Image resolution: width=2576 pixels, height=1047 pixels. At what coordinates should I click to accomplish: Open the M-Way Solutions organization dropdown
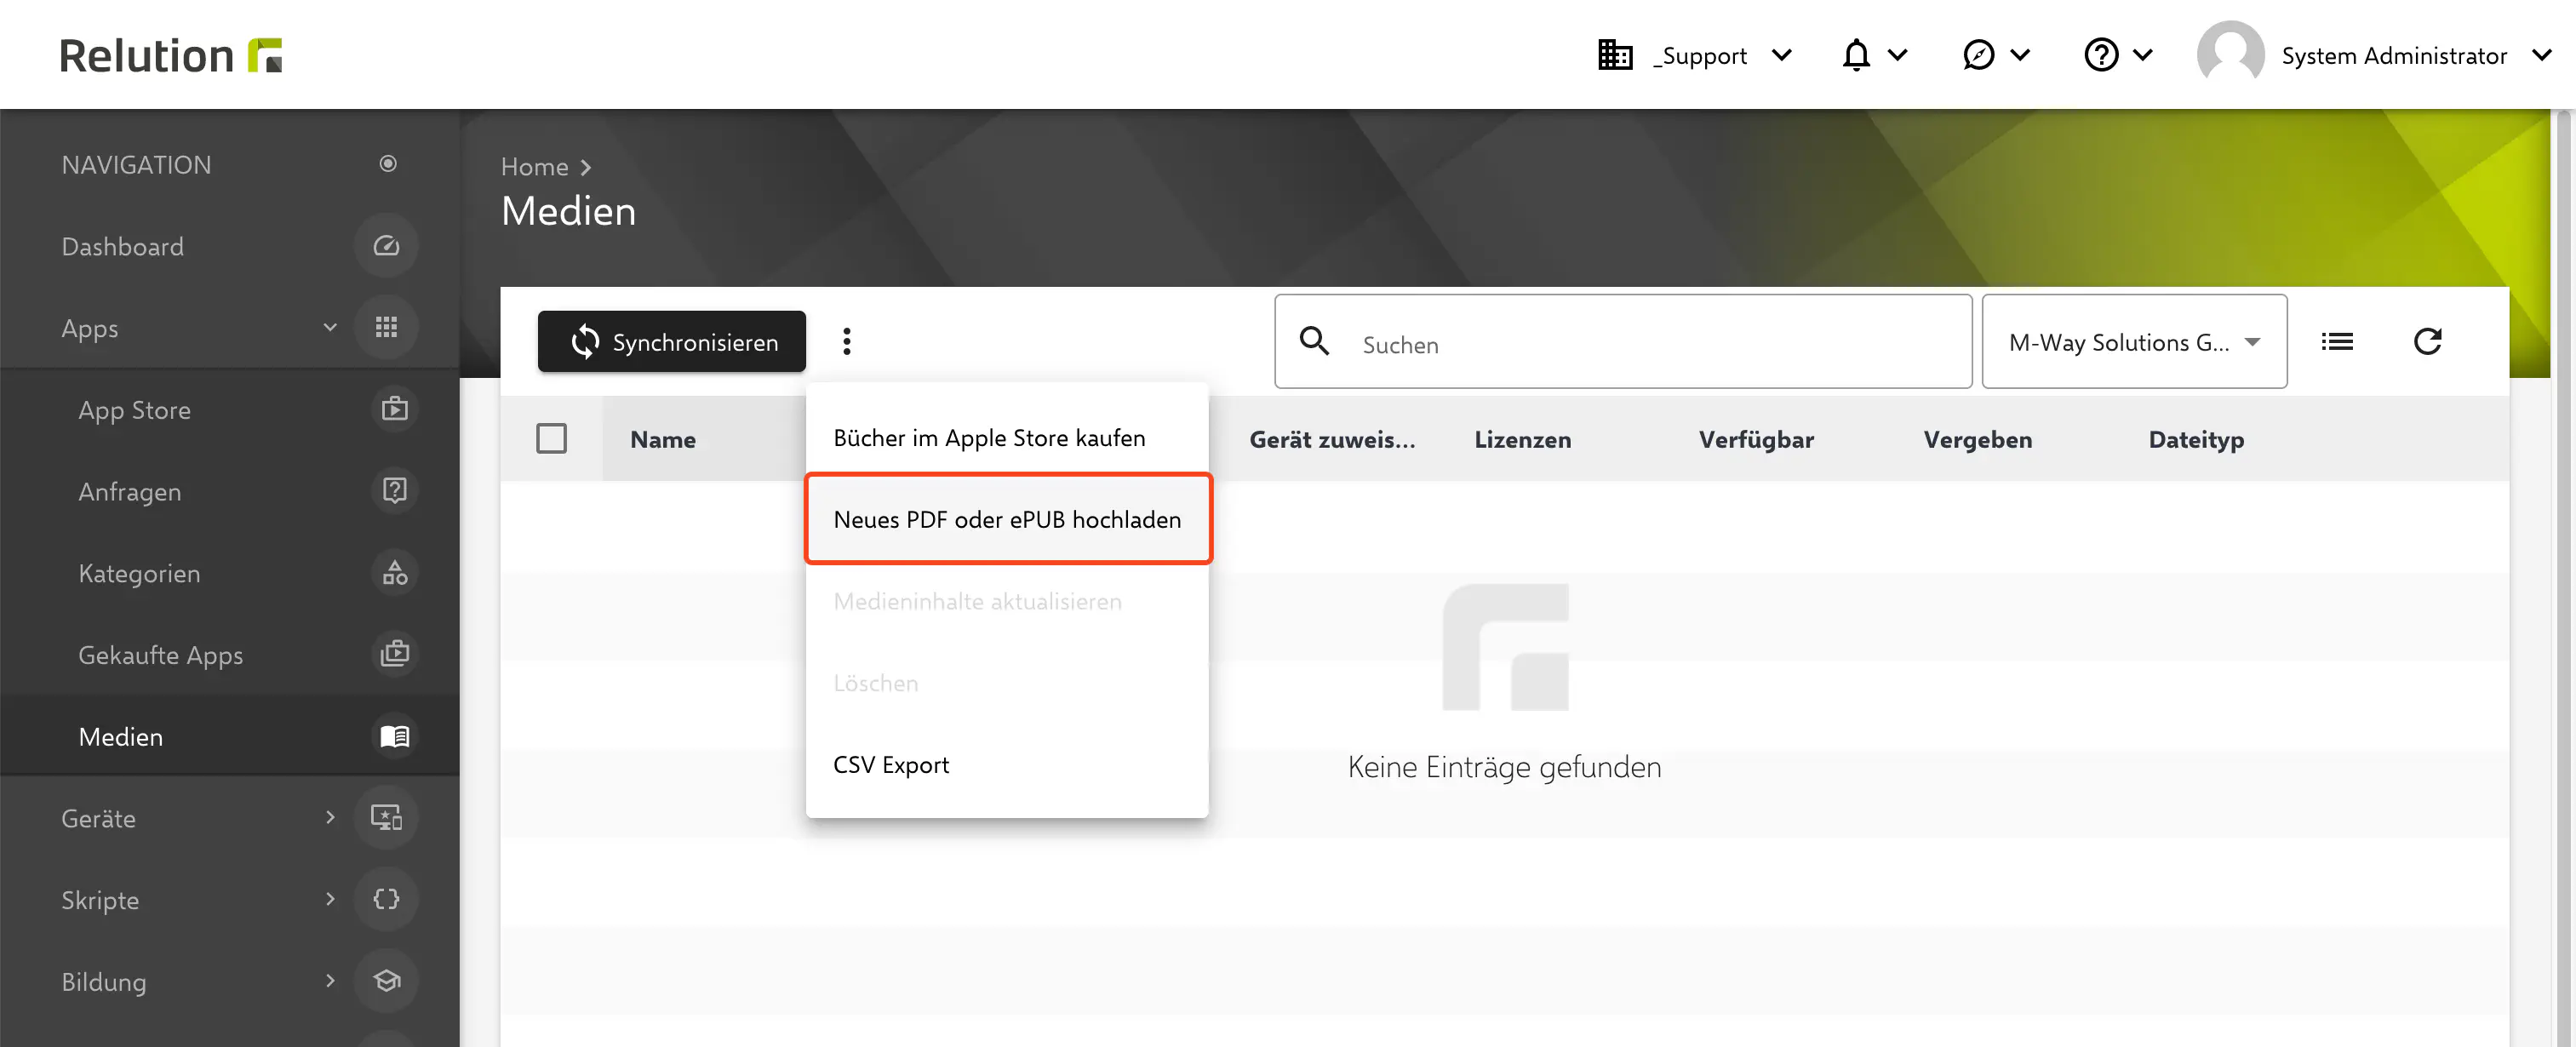click(x=2134, y=341)
